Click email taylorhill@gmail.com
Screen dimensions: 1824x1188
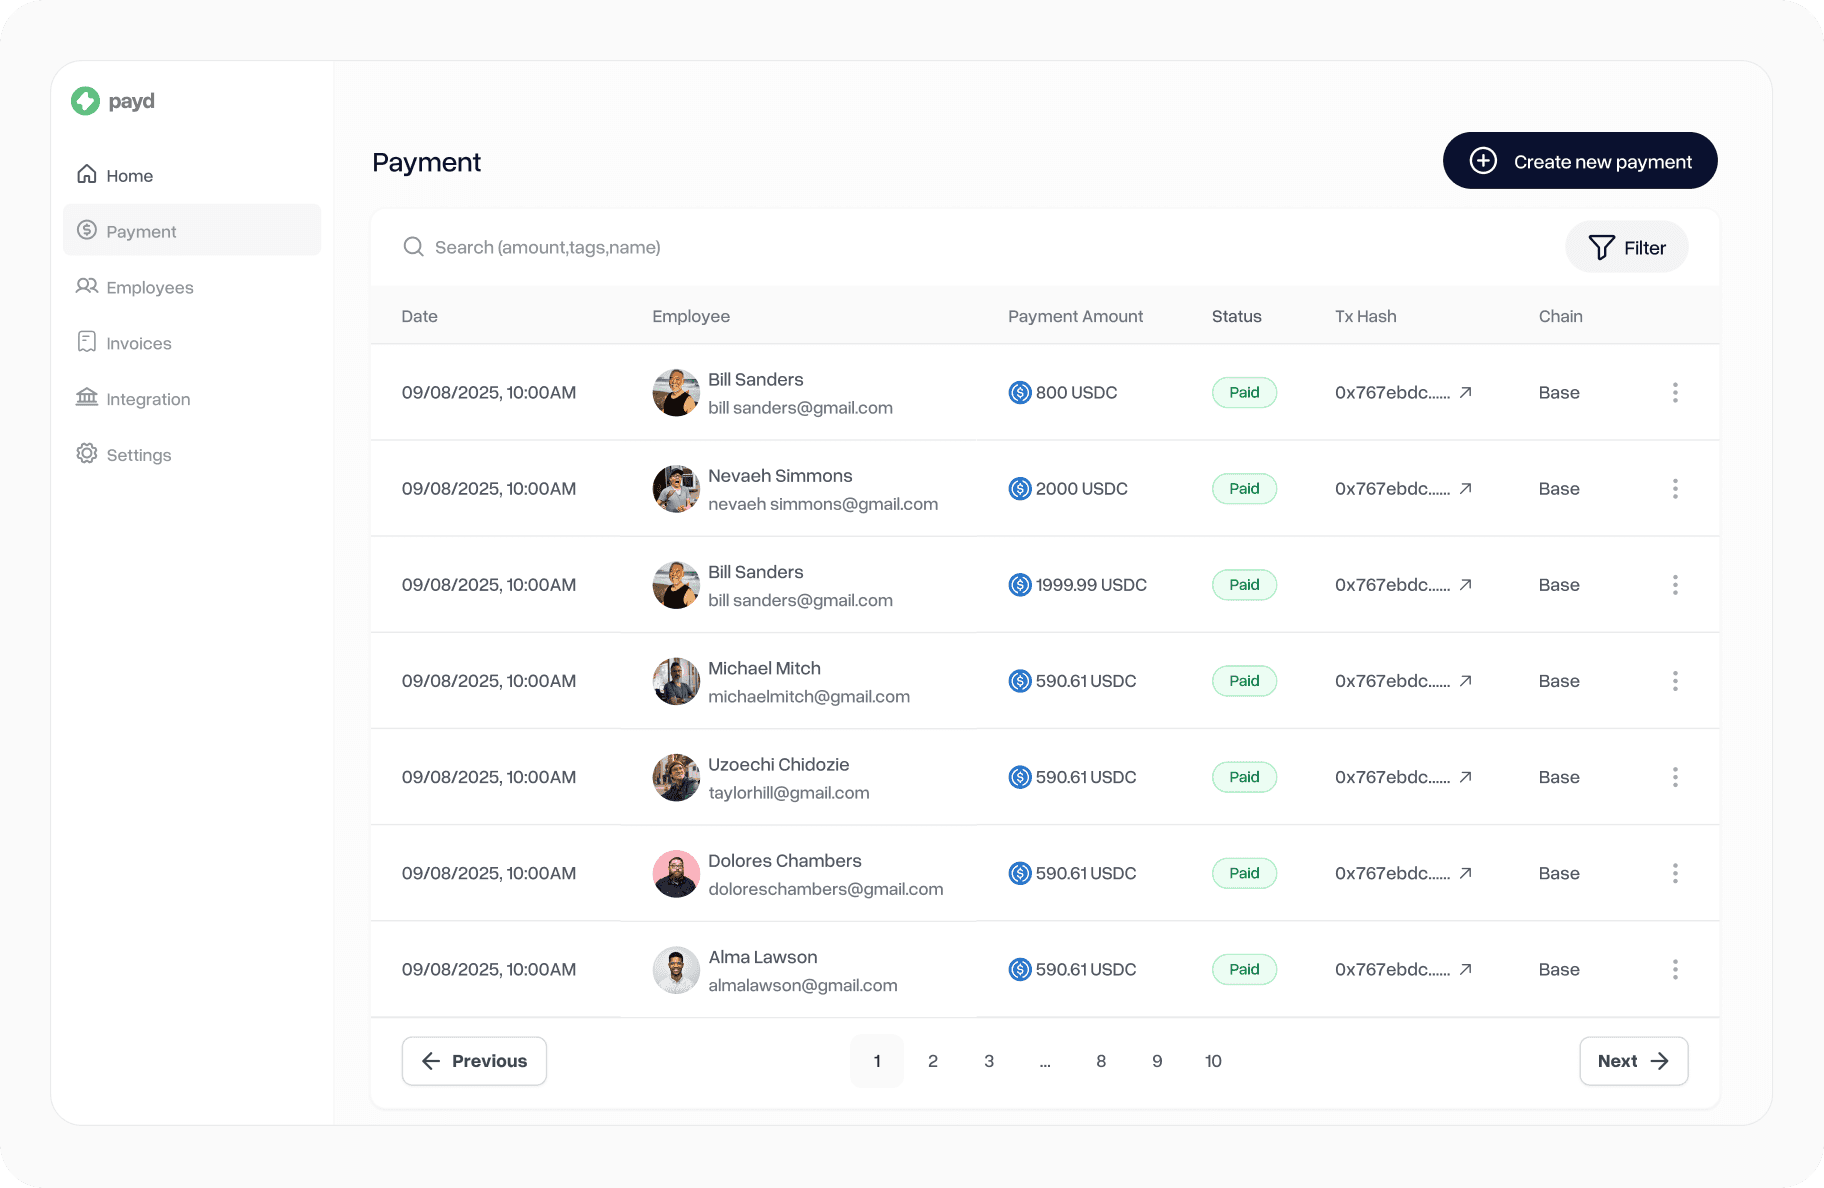(x=789, y=793)
